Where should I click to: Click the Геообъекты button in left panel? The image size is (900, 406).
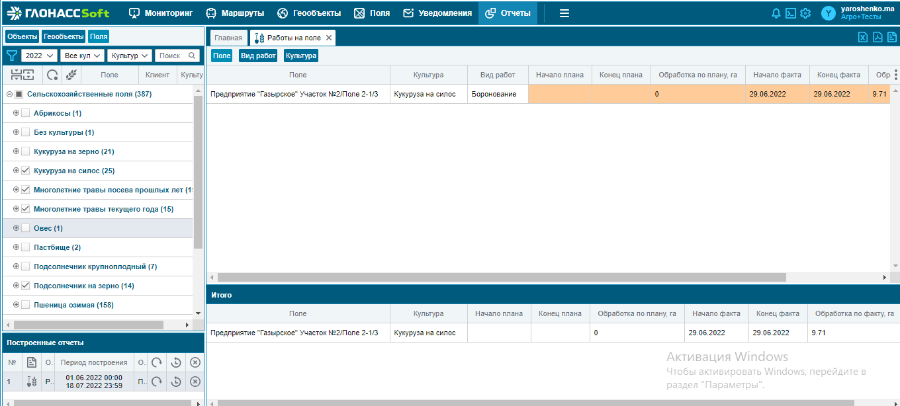pyautogui.click(x=64, y=36)
